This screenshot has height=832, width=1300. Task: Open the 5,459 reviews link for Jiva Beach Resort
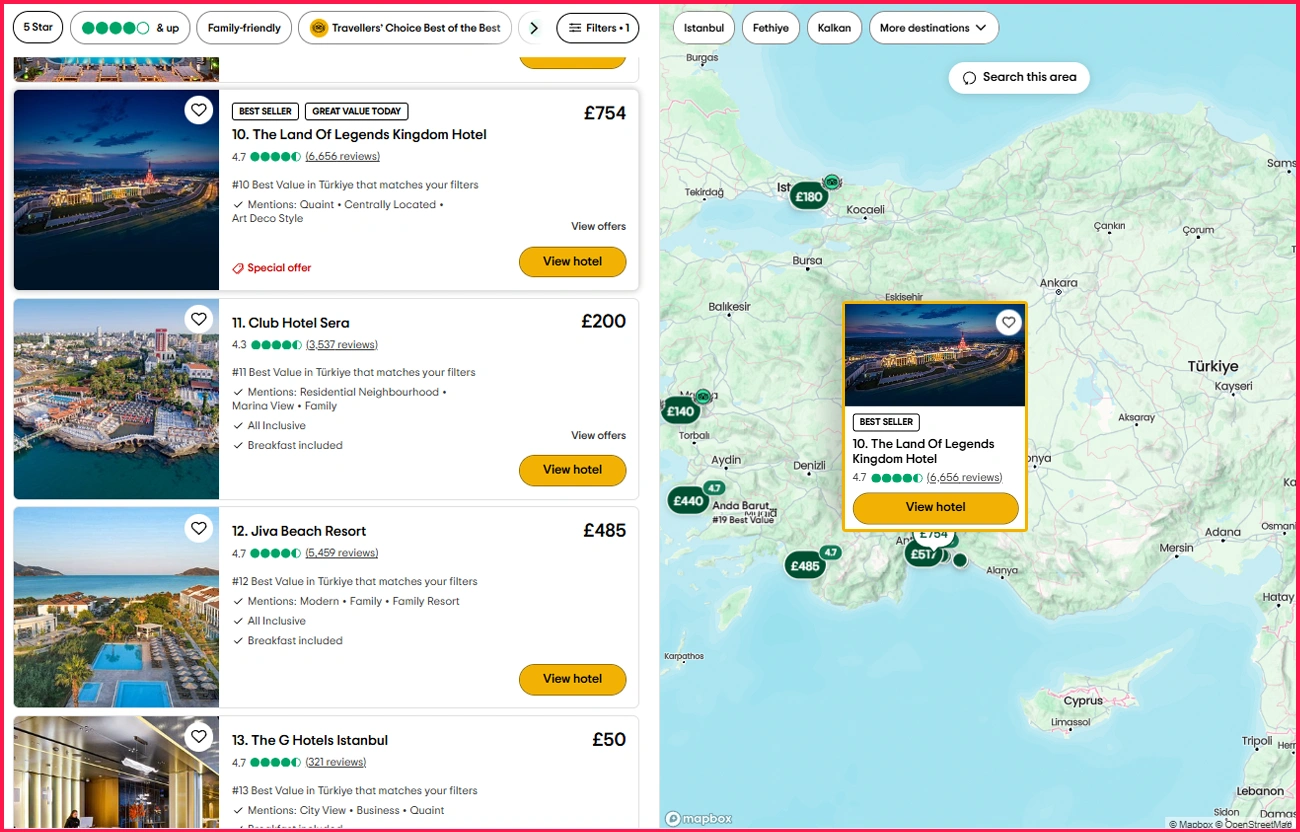pyautogui.click(x=342, y=553)
